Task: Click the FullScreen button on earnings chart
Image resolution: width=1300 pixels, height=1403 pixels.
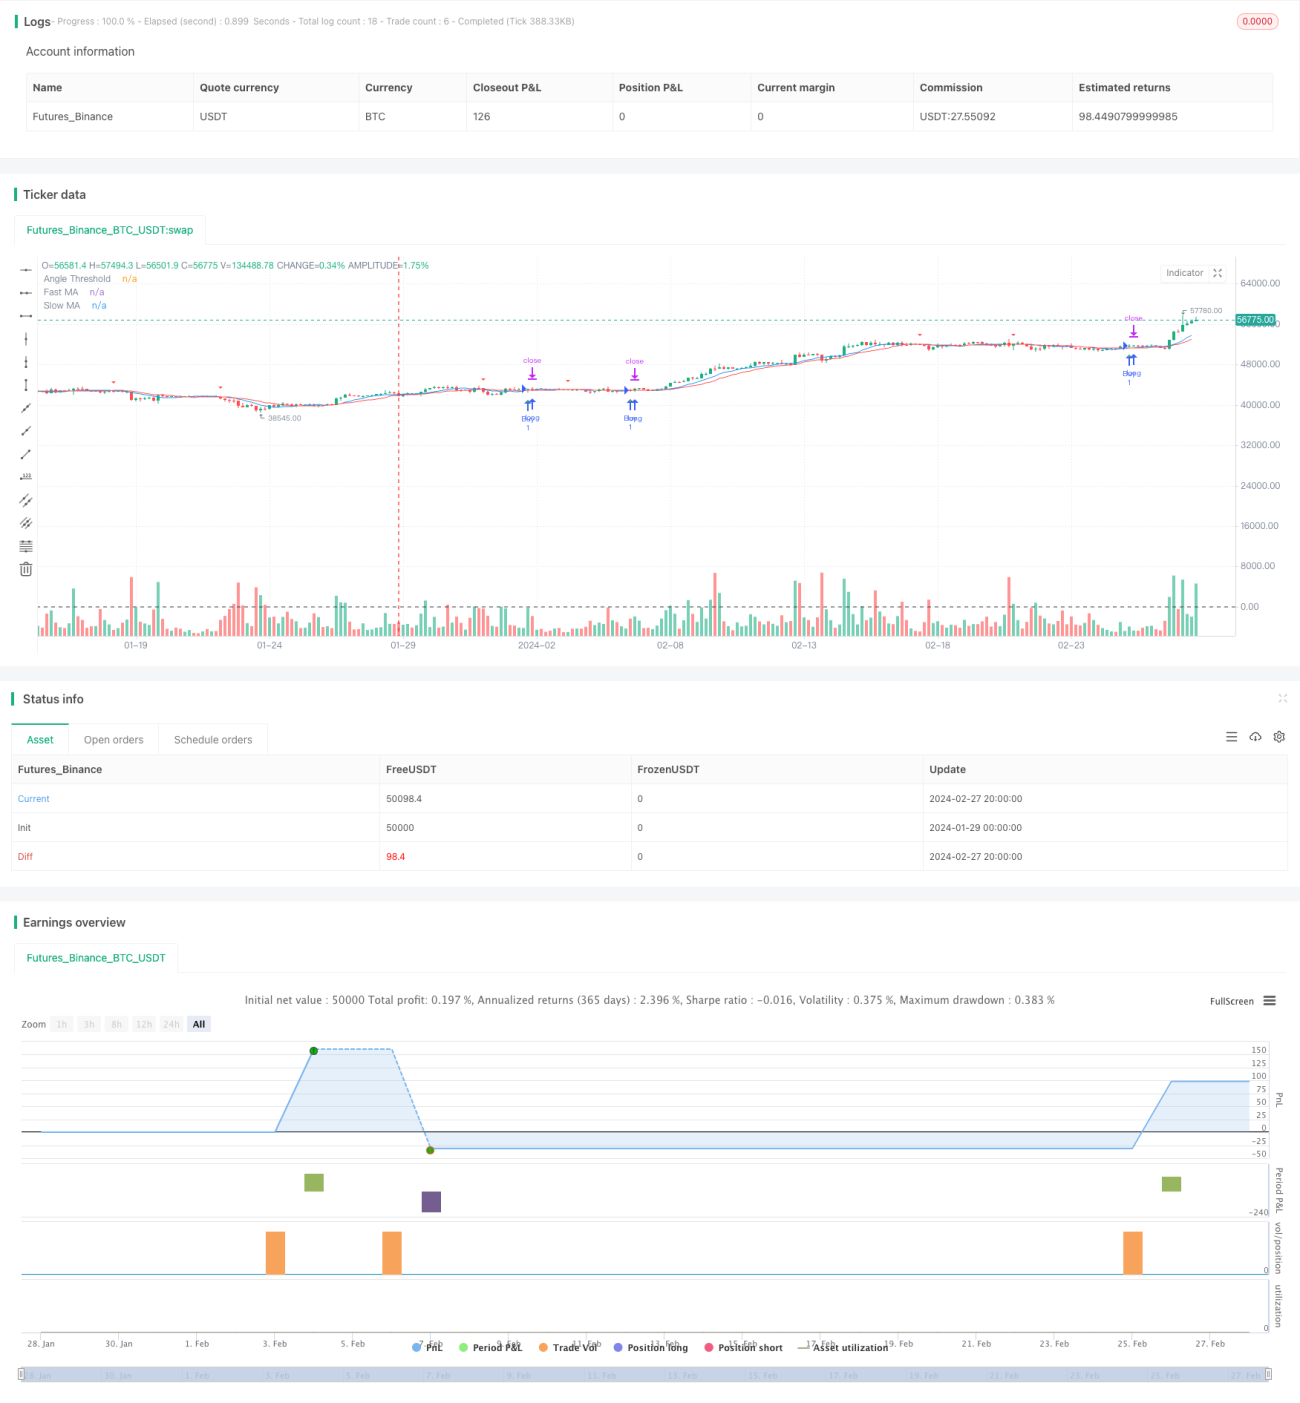Action: (1231, 1001)
